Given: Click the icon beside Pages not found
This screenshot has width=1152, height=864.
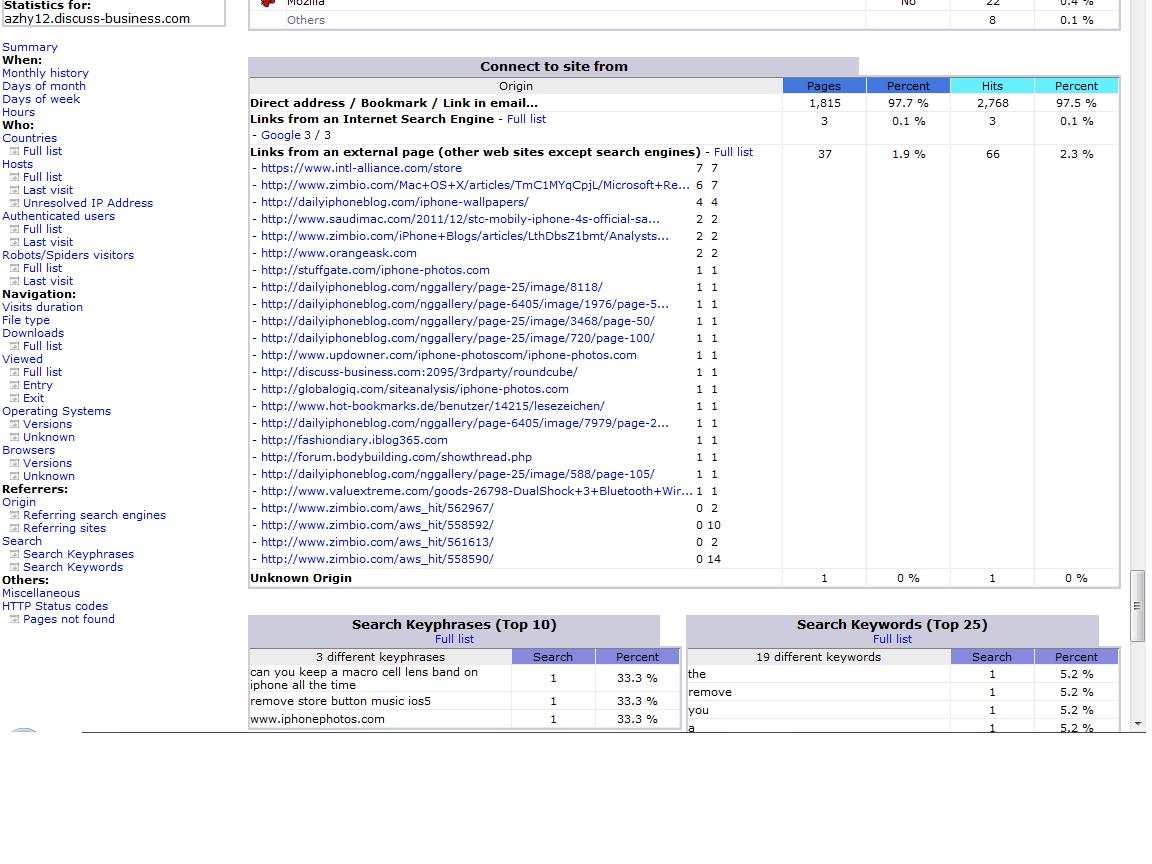Looking at the screenshot, I should tap(14, 619).
